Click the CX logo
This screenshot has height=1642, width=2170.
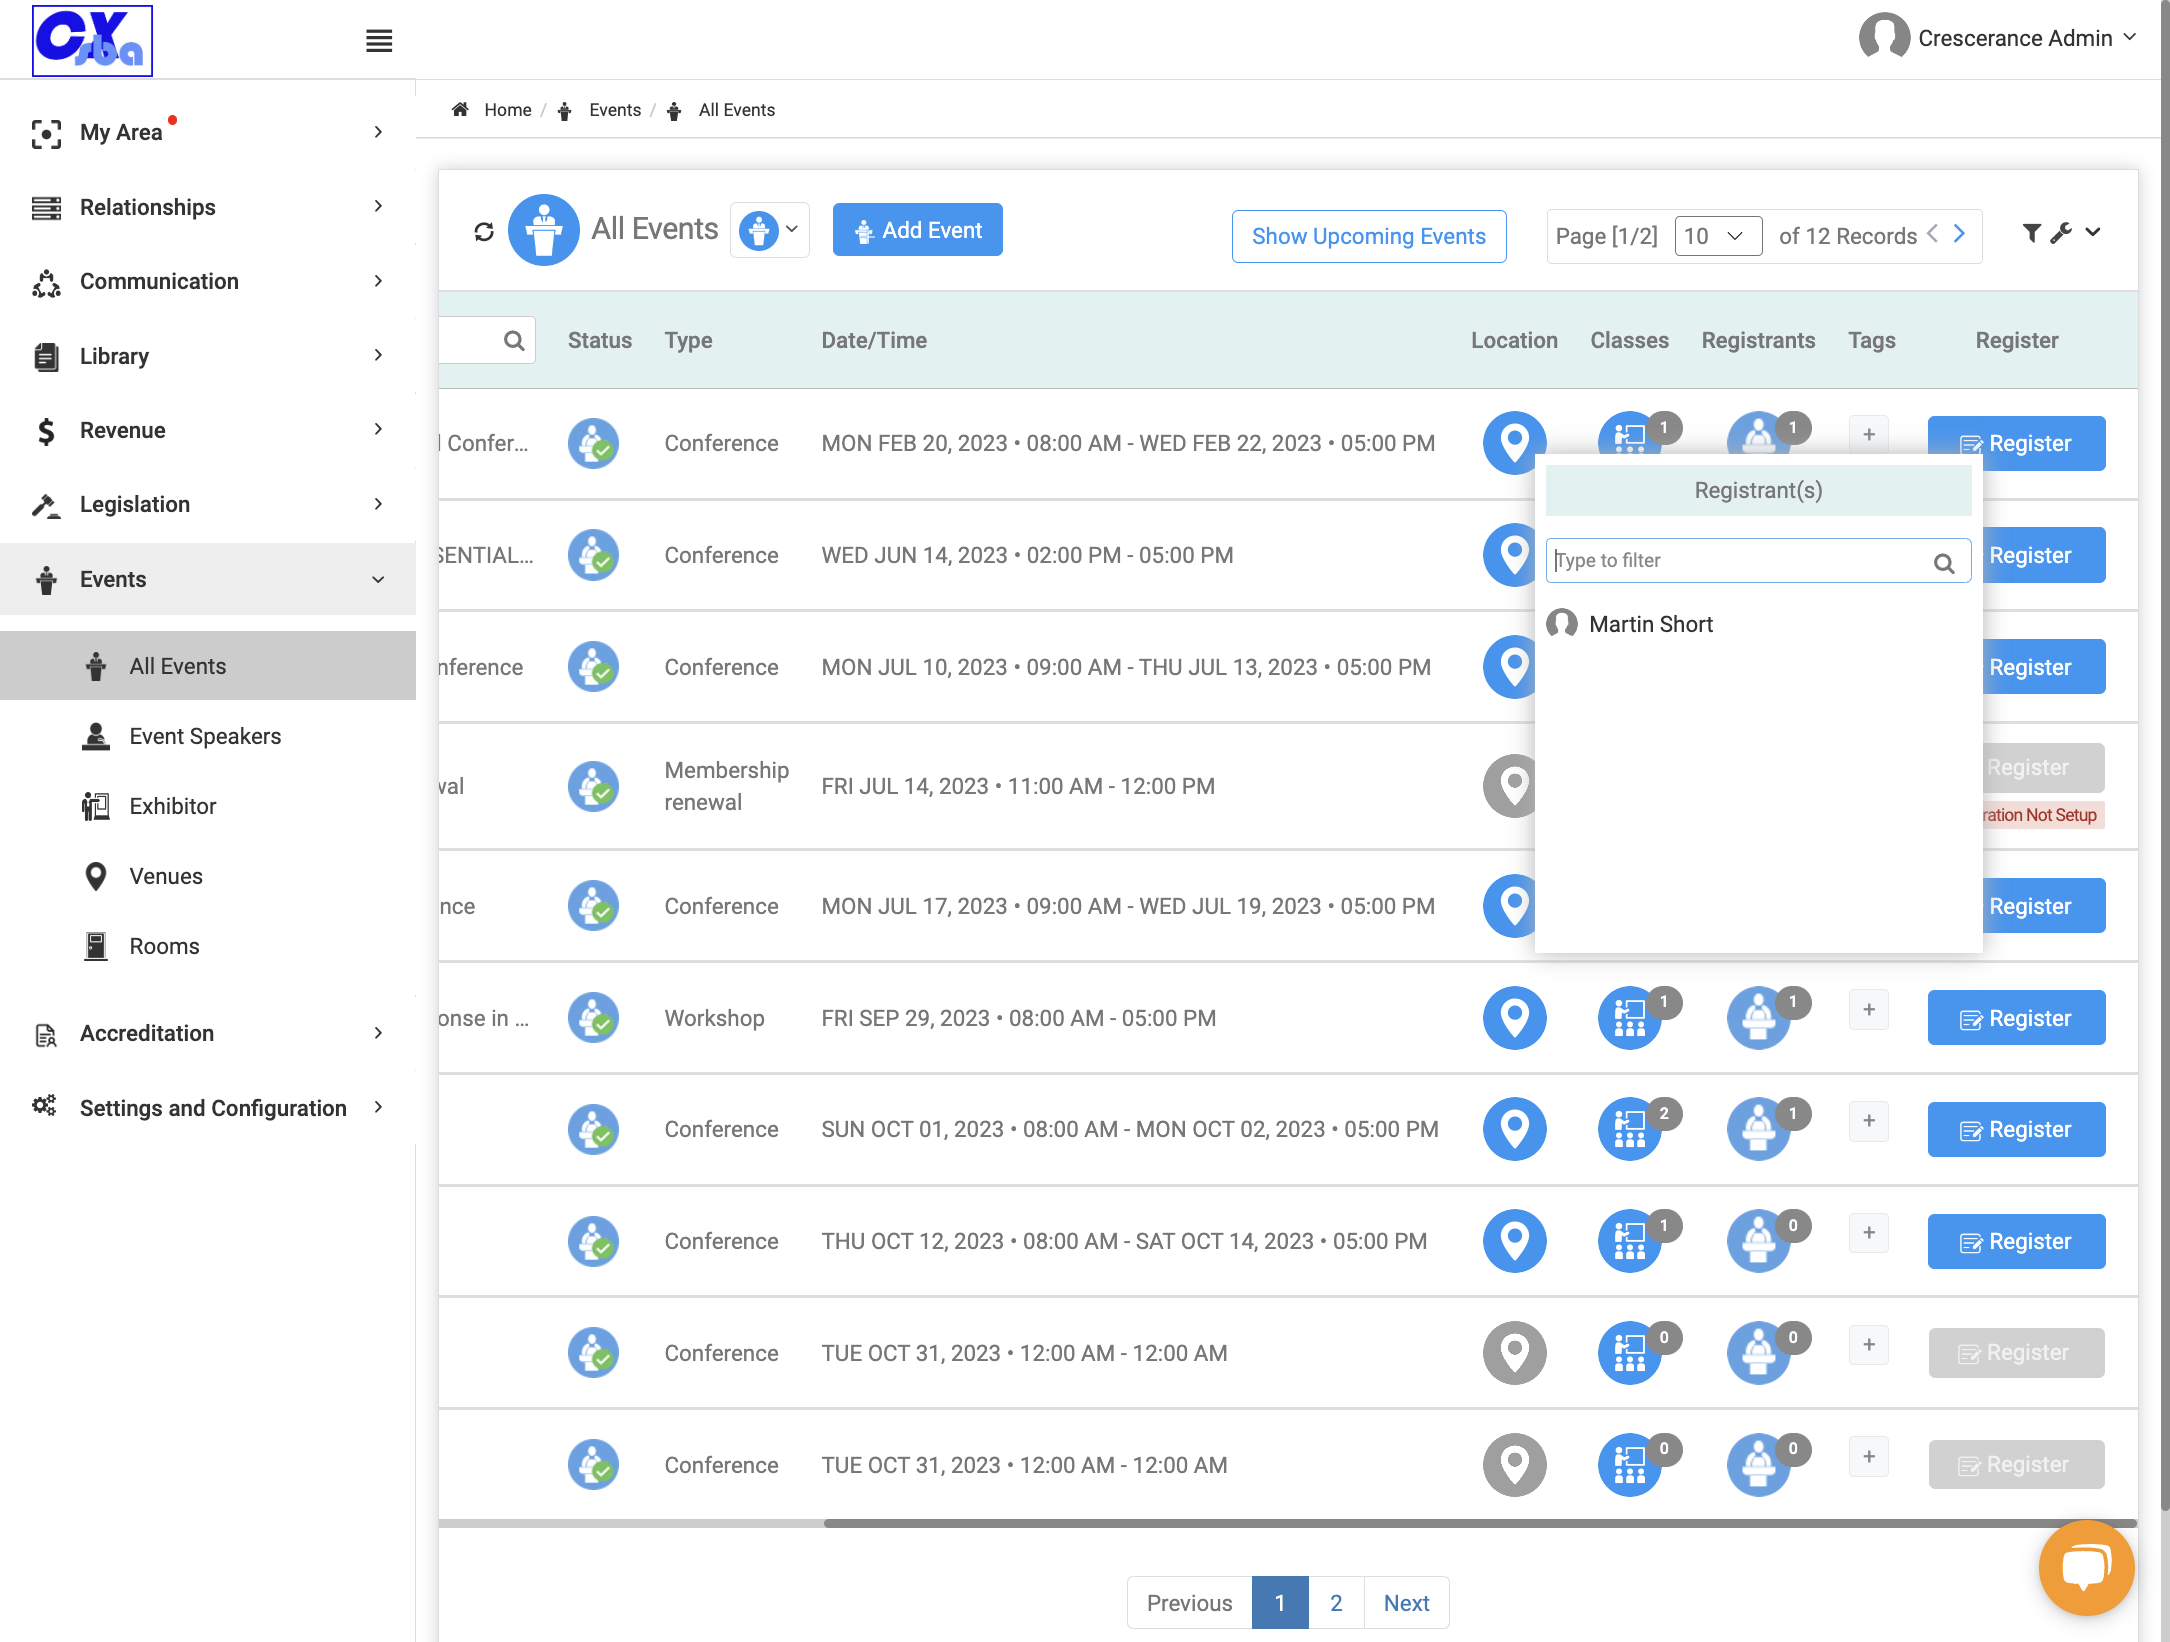(x=92, y=41)
